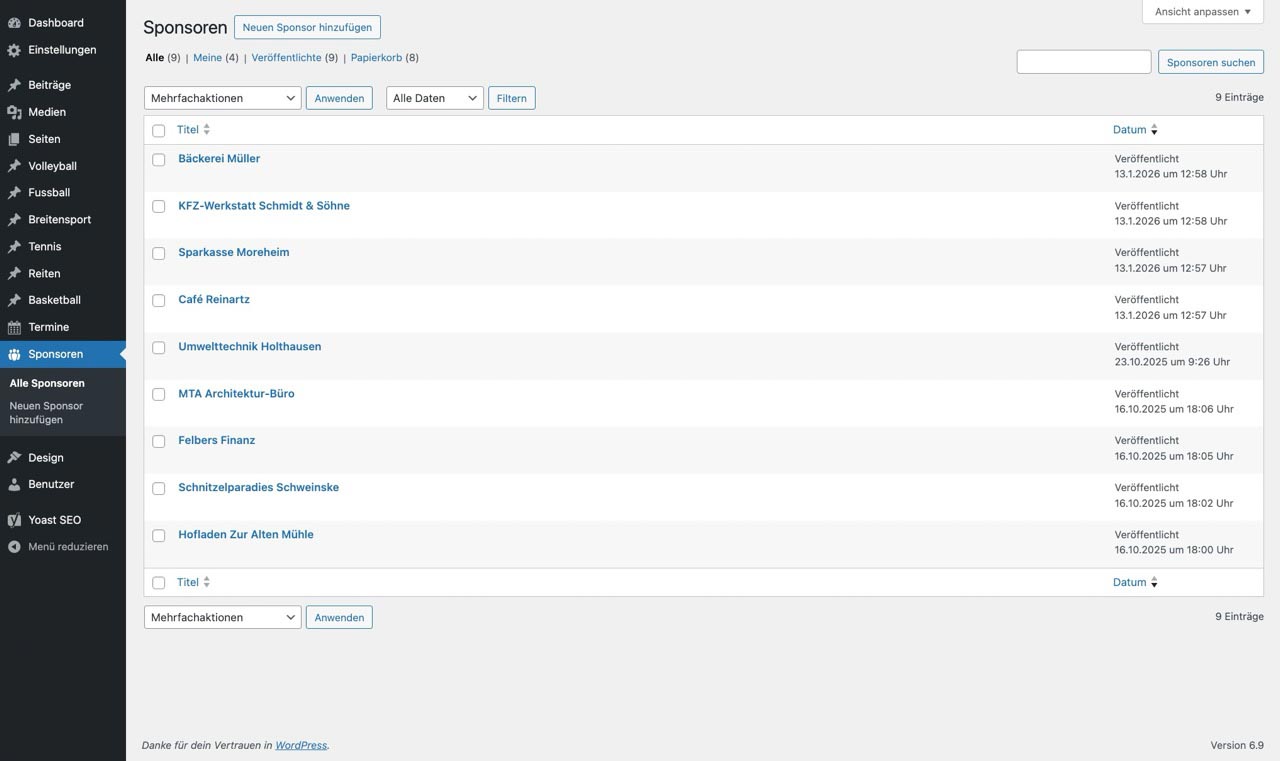Open Medien via its media icon

(x=14, y=112)
